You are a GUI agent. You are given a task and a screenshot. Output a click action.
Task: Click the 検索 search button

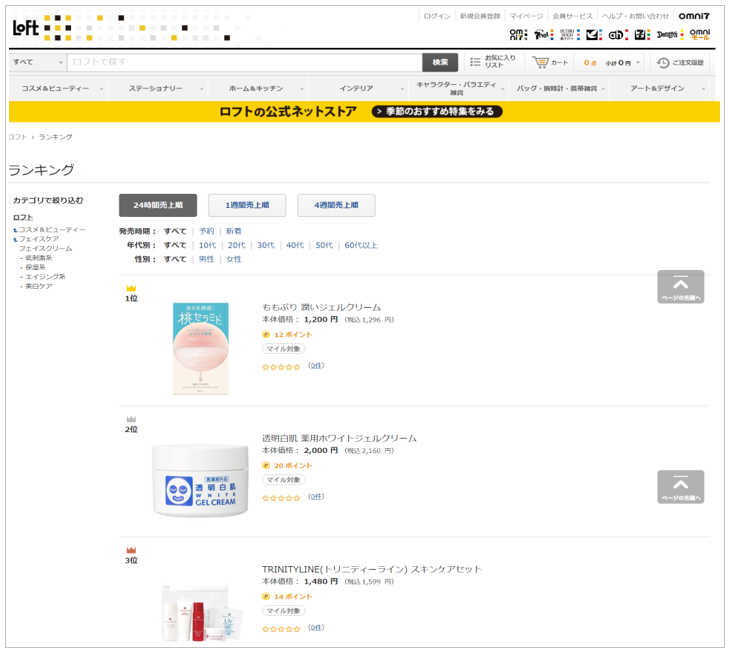click(440, 62)
